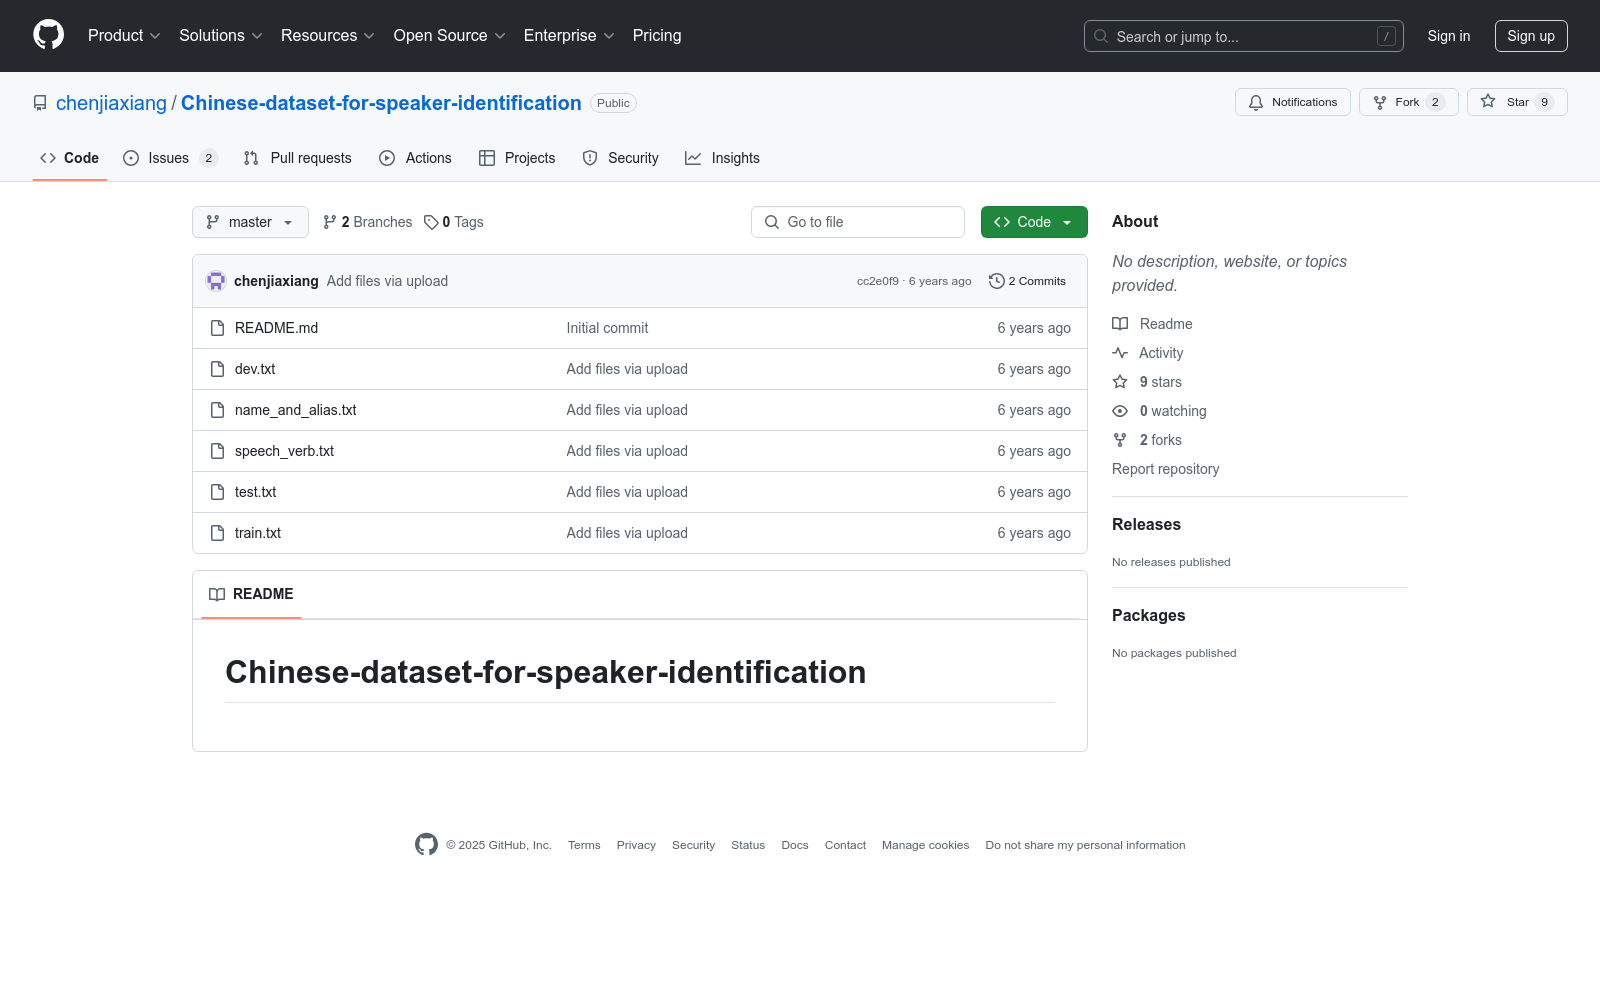This screenshot has width=1600, height=1000.
Task: Click the tag icon beside 0 Tags
Action: (431, 222)
